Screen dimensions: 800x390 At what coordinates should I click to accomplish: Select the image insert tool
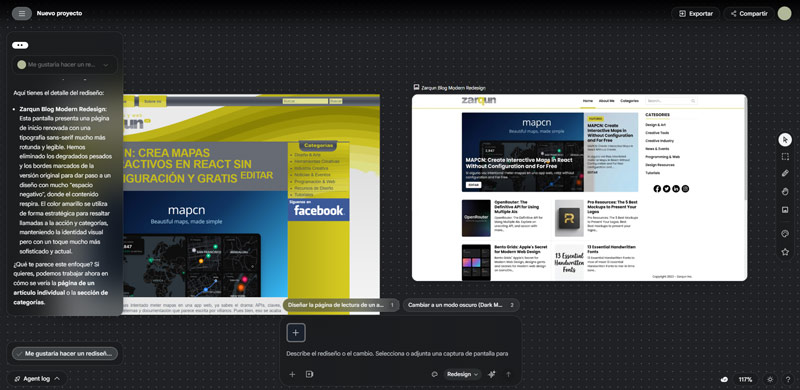click(x=785, y=209)
